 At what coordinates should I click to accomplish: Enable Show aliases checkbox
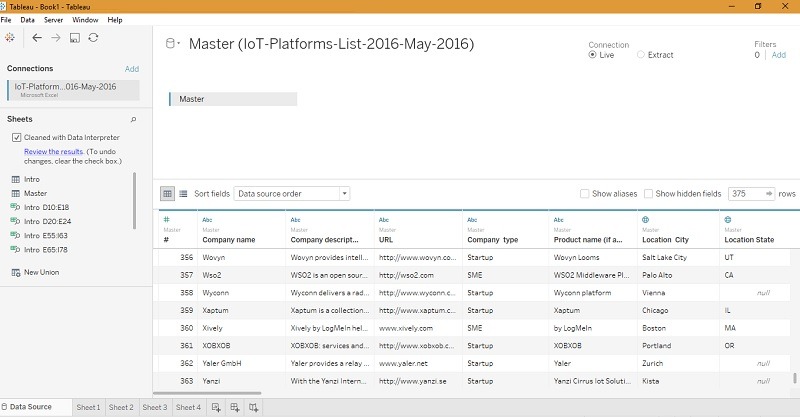[585, 193]
